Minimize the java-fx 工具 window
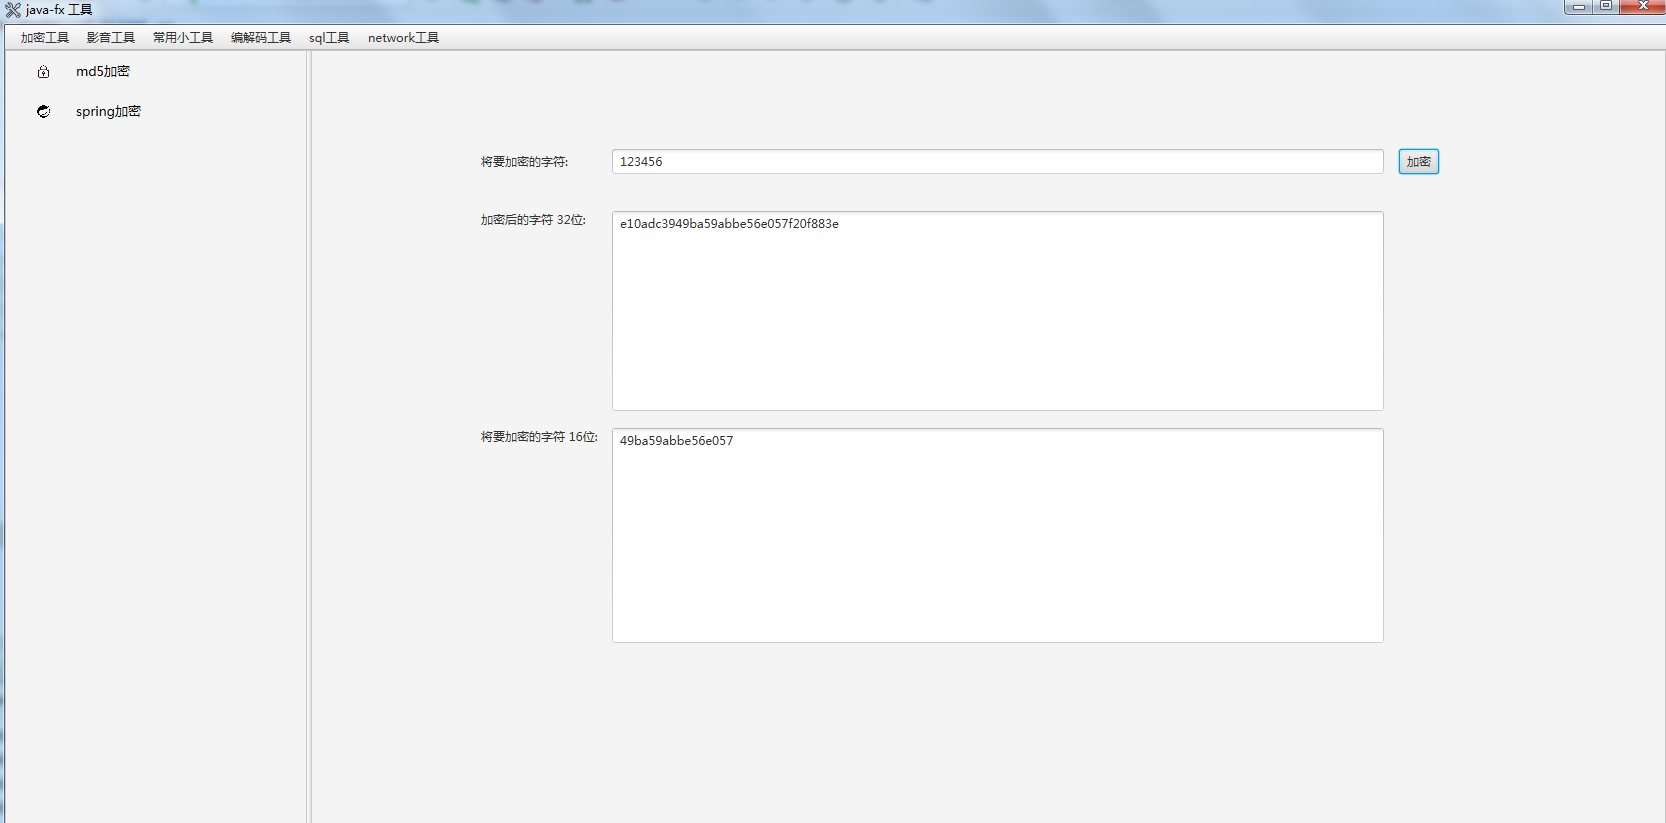This screenshot has width=1666, height=823. point(1579,7)
